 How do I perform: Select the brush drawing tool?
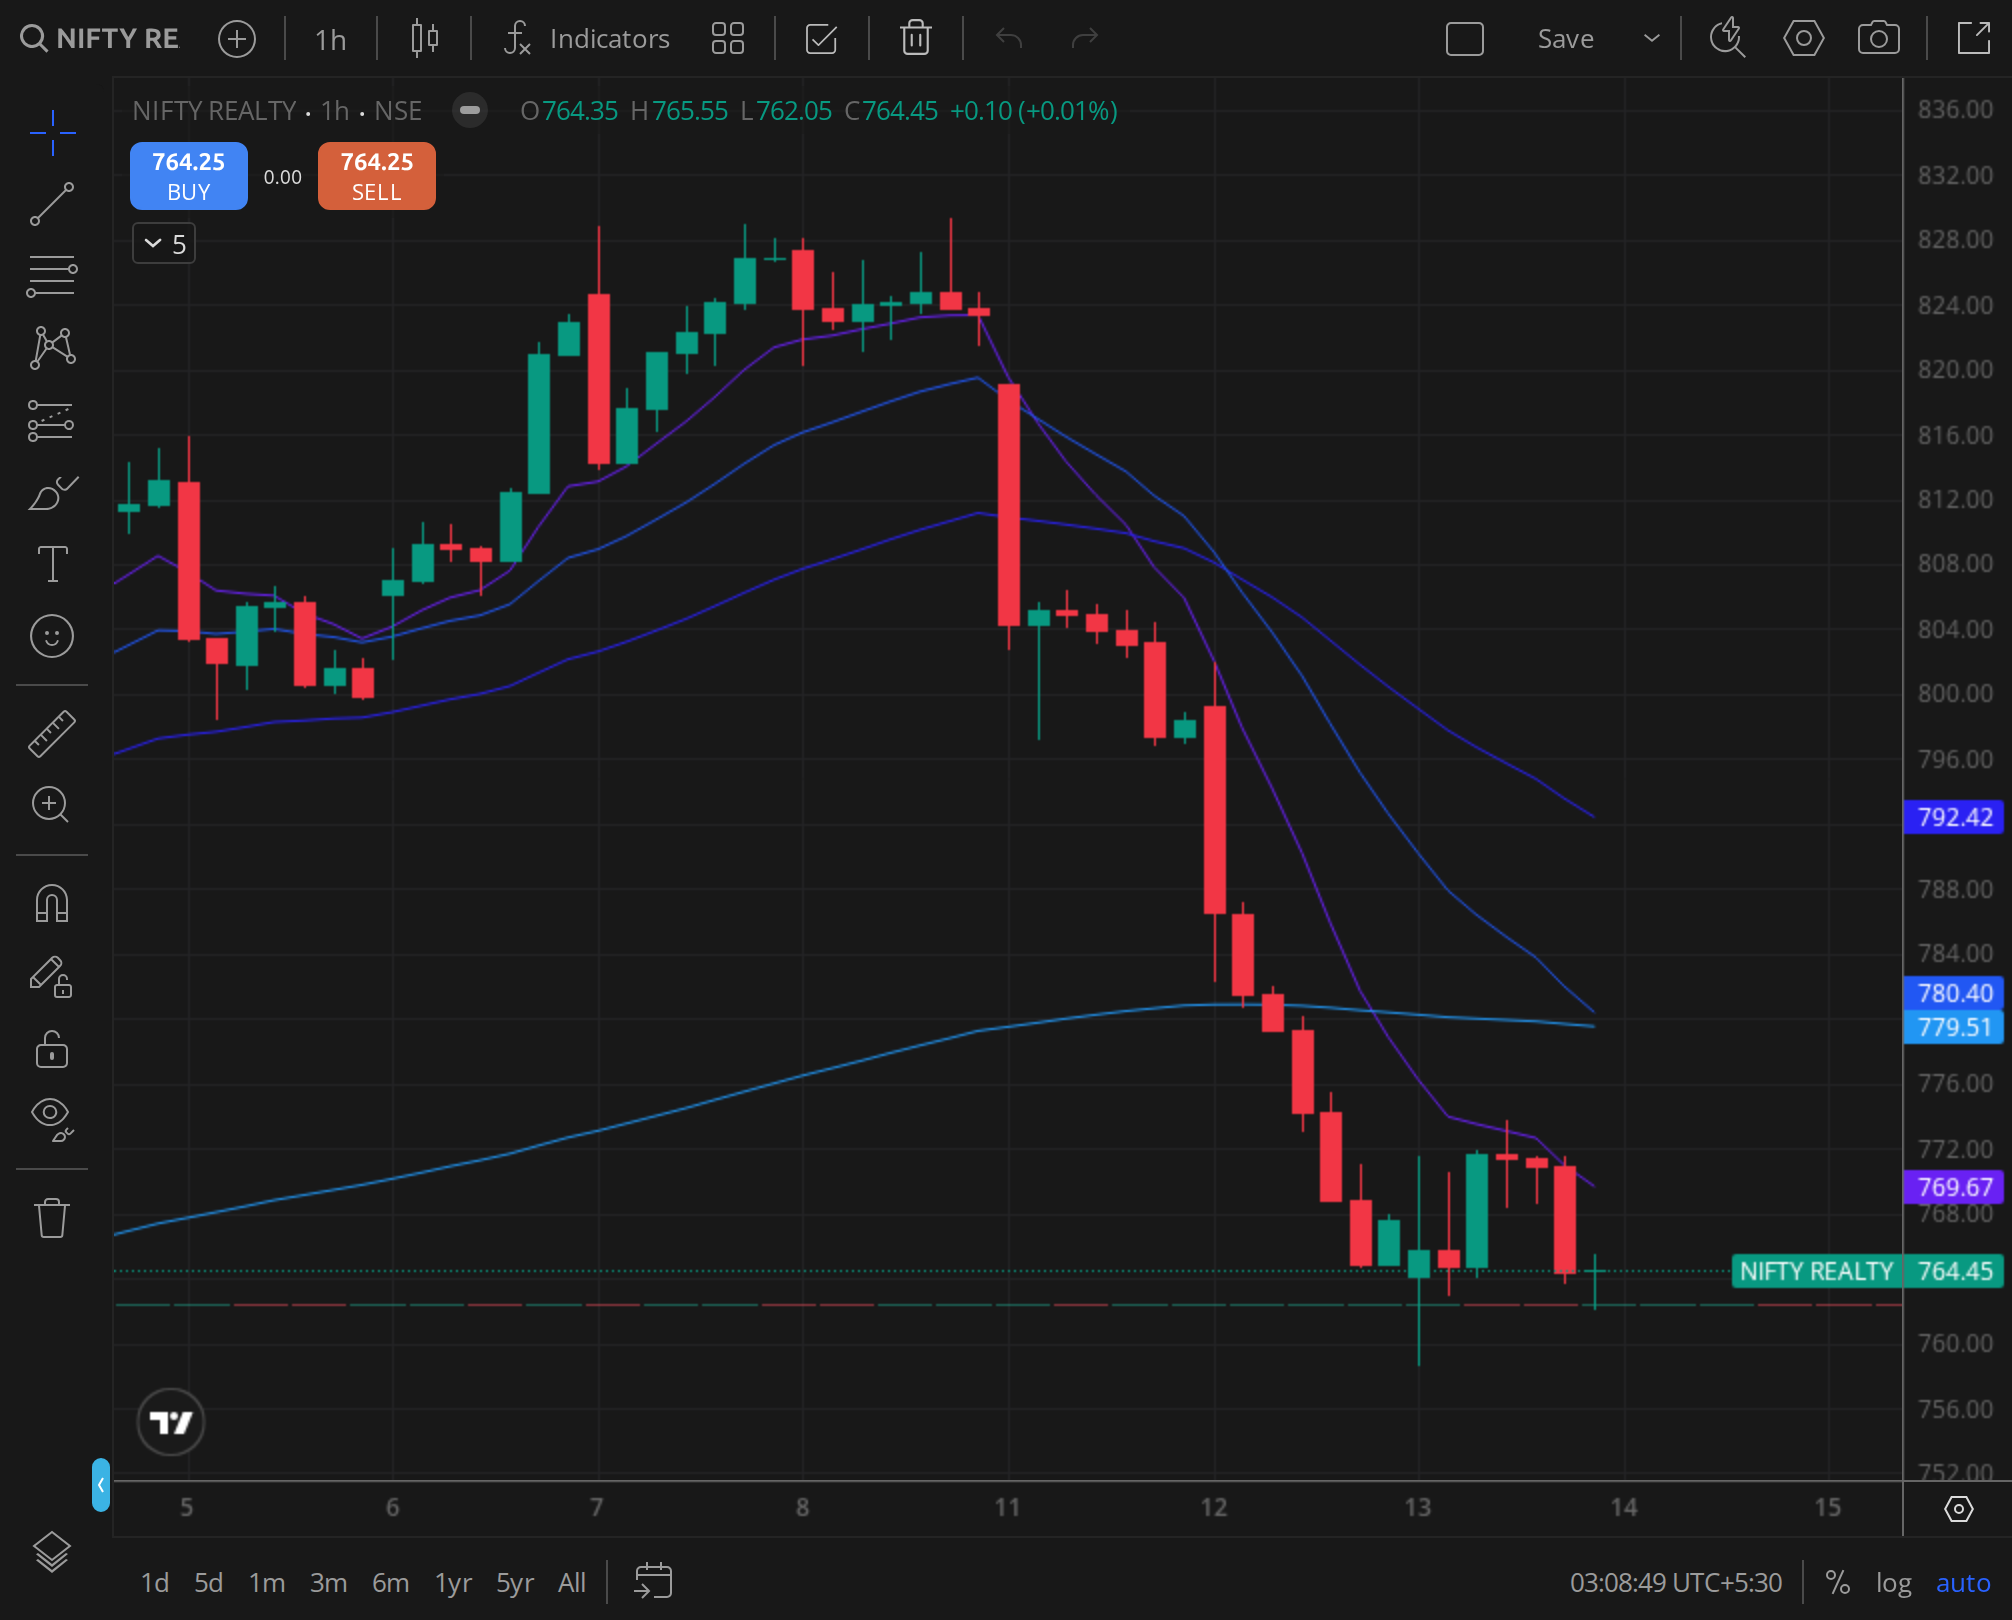(52, 492)
